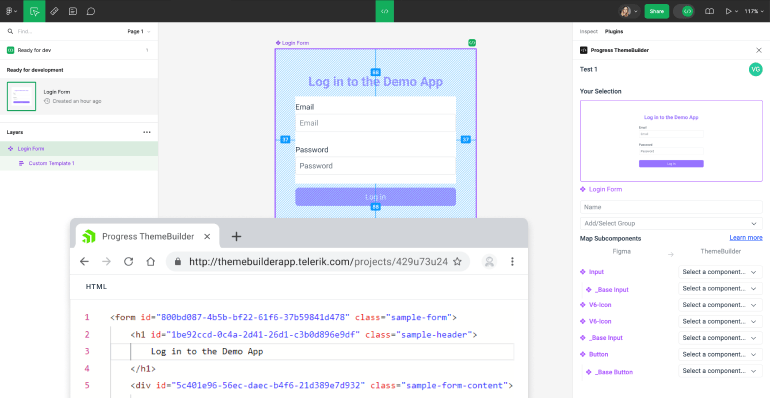The image size is (770, 399).
Task: Toggle Dev Mode switch beside Share
Action: point(684,11)
